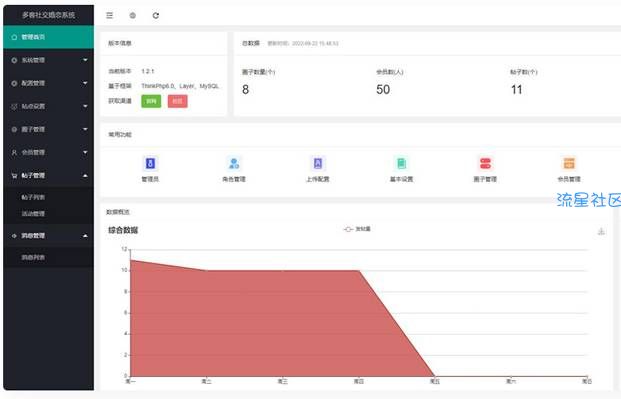Expand the sidebar 会员管理 dropdown arrow
Screen dimensions: 621x399
pyautogui.click(x=85, y=152)
